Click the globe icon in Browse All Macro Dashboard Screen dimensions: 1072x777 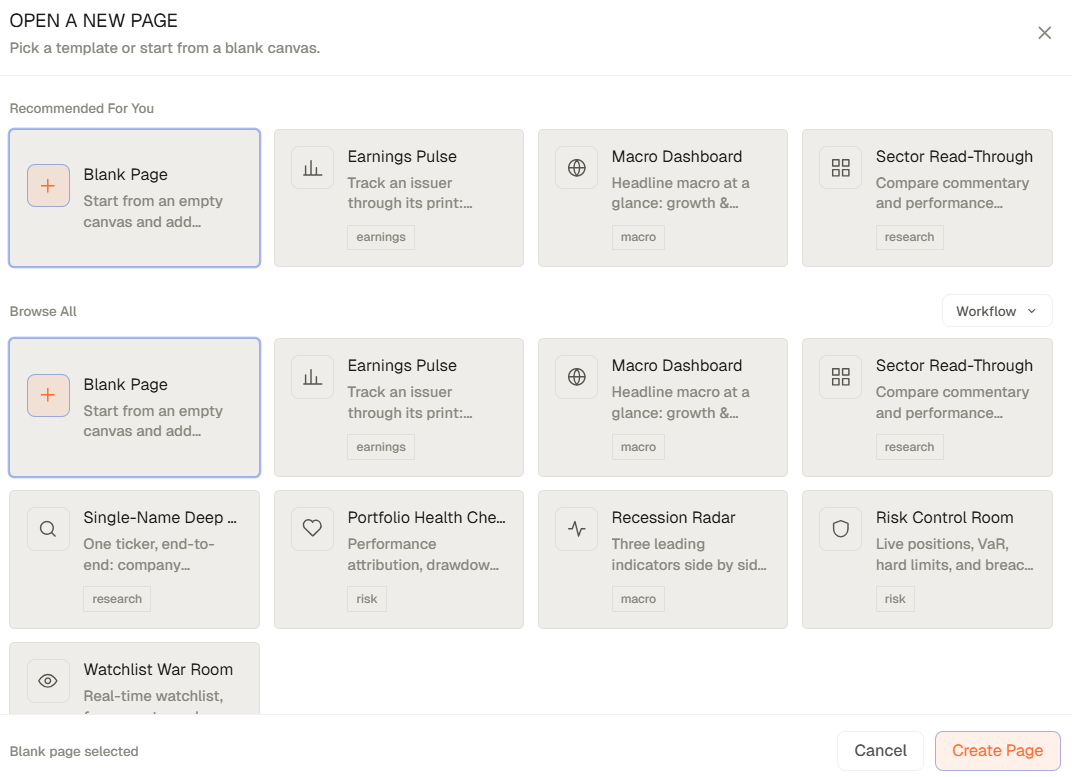[x=576, y=377]
